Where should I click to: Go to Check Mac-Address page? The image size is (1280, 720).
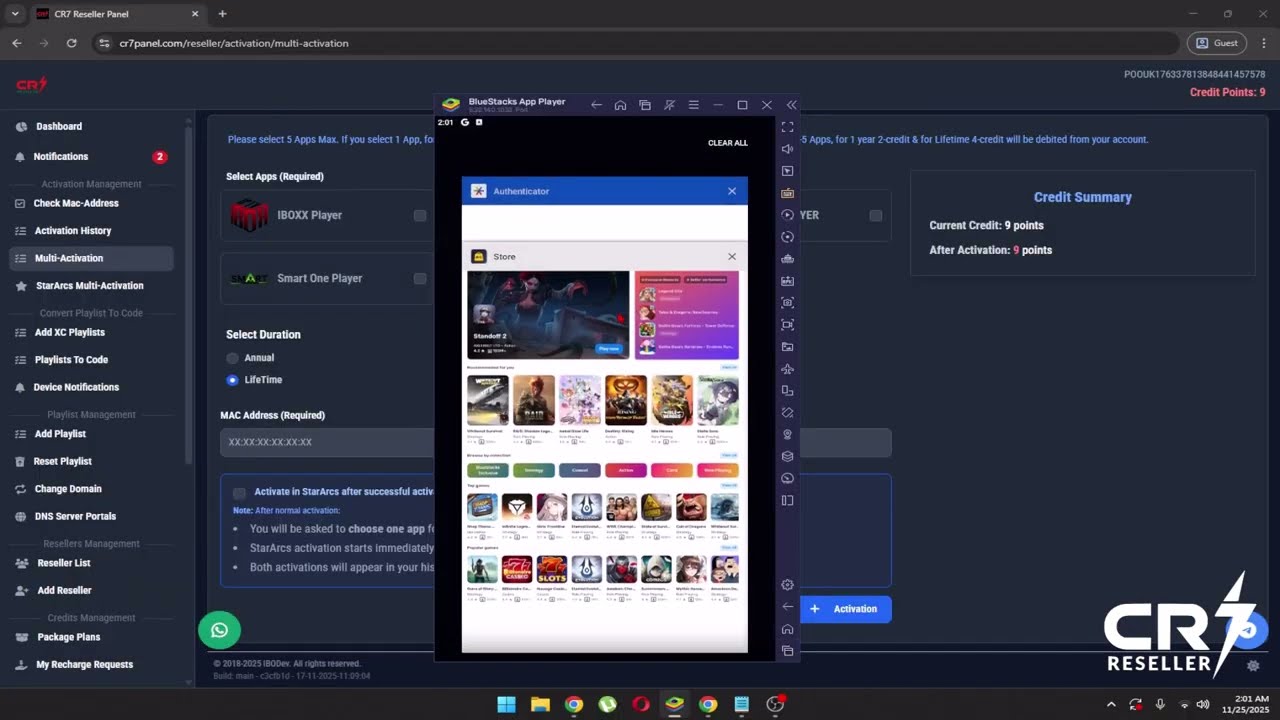tap(76, 203)
